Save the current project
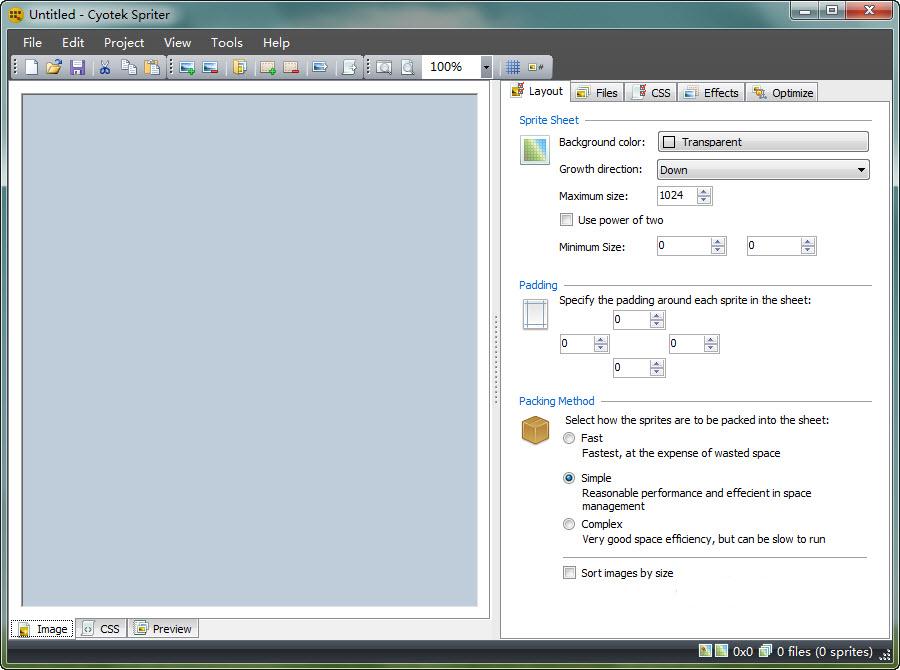This screenshot has width=900, height=670. [x=77, y=67]
